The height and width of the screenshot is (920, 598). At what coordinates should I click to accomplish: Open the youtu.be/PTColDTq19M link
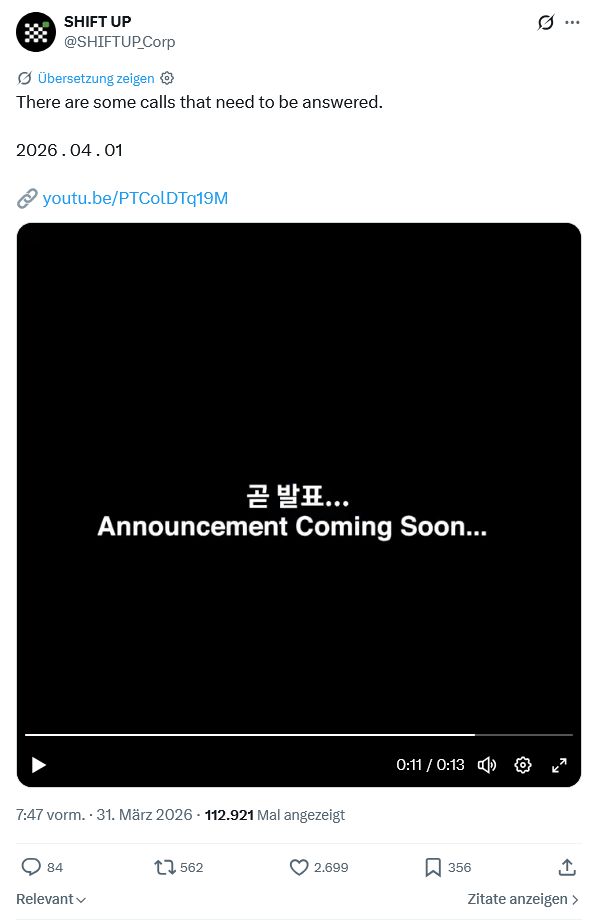pos(136,198)
